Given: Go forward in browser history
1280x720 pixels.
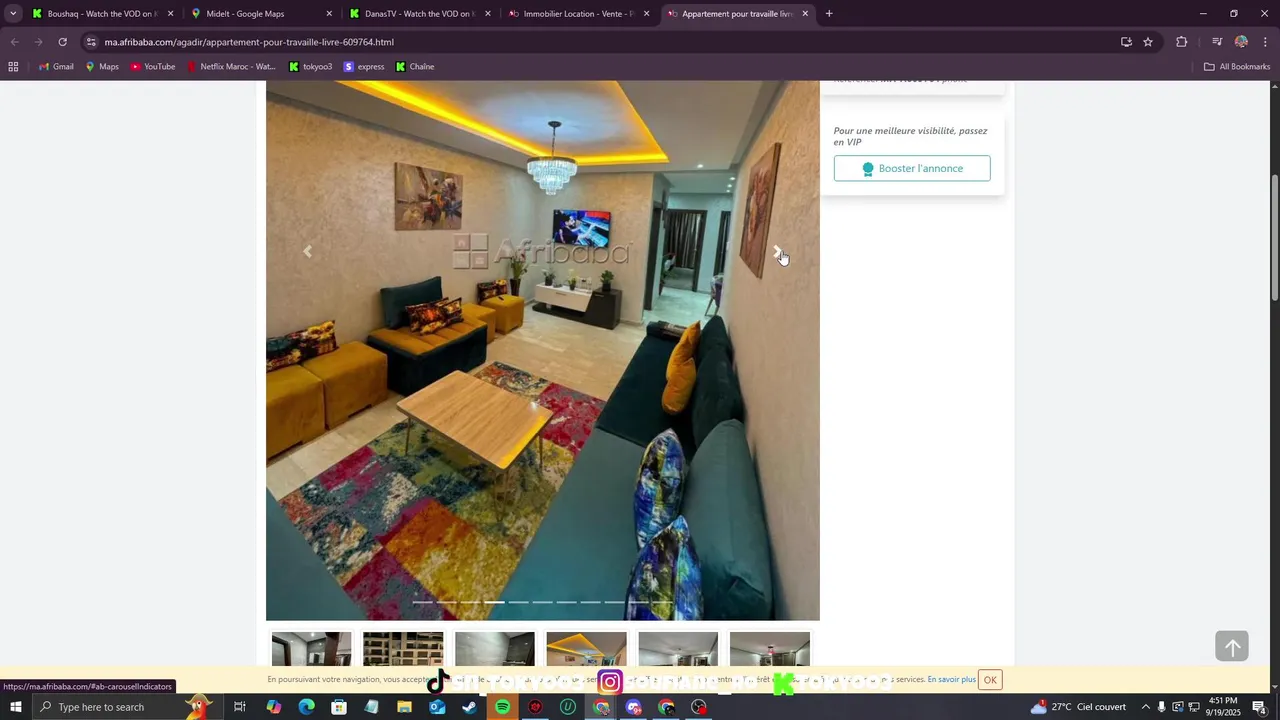Looking at the screenshot, I should (38, 42).
